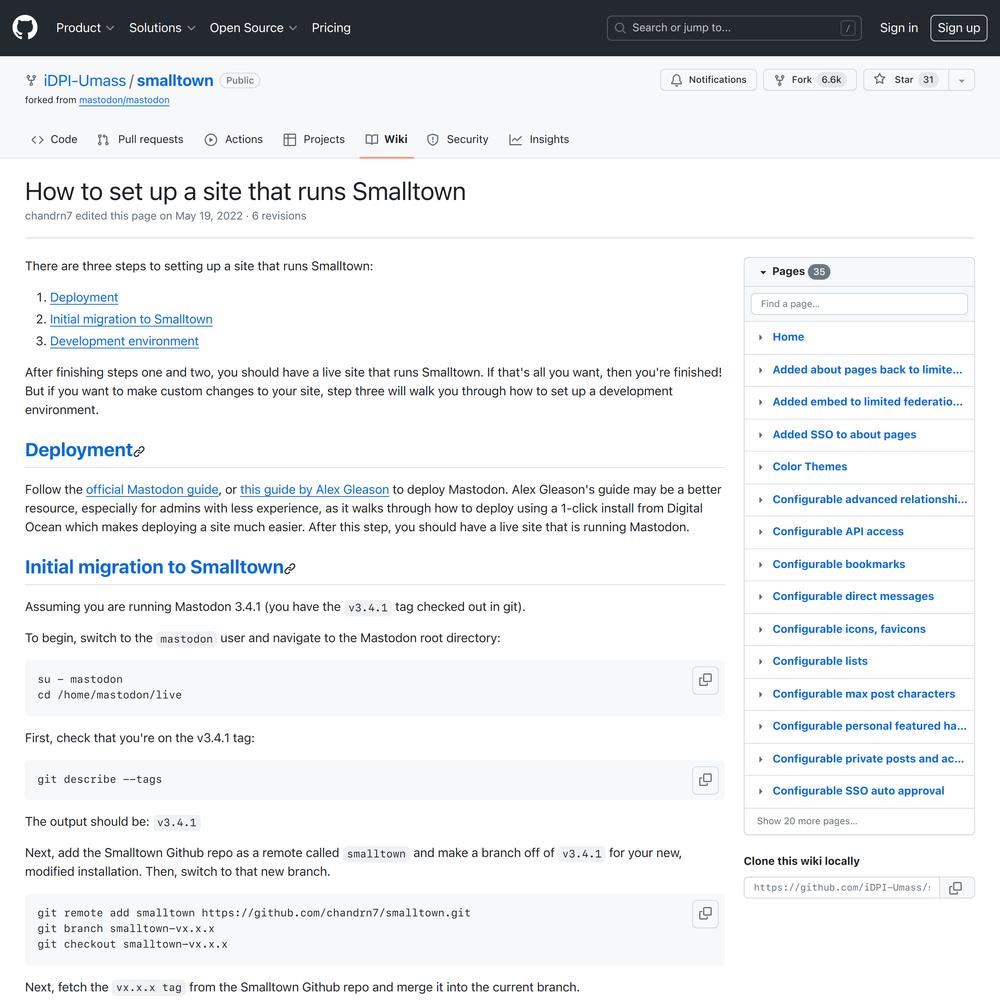This screenshot has height=1000, width=1000.
Task: Switch to the Projects tab
Action: [314, 140]
